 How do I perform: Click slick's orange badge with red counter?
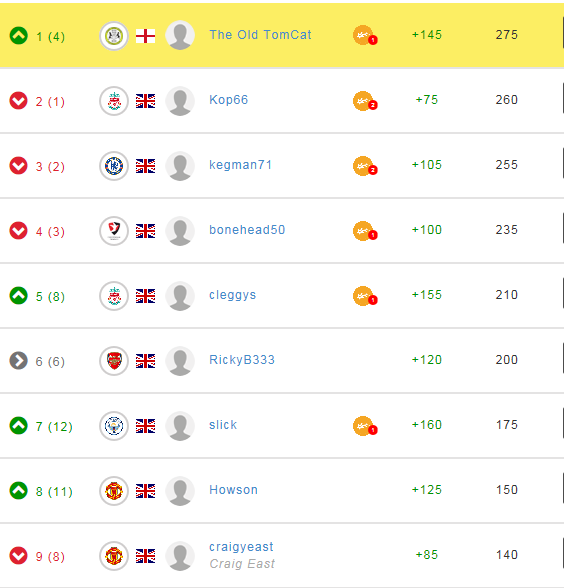(x=365, y=426)
